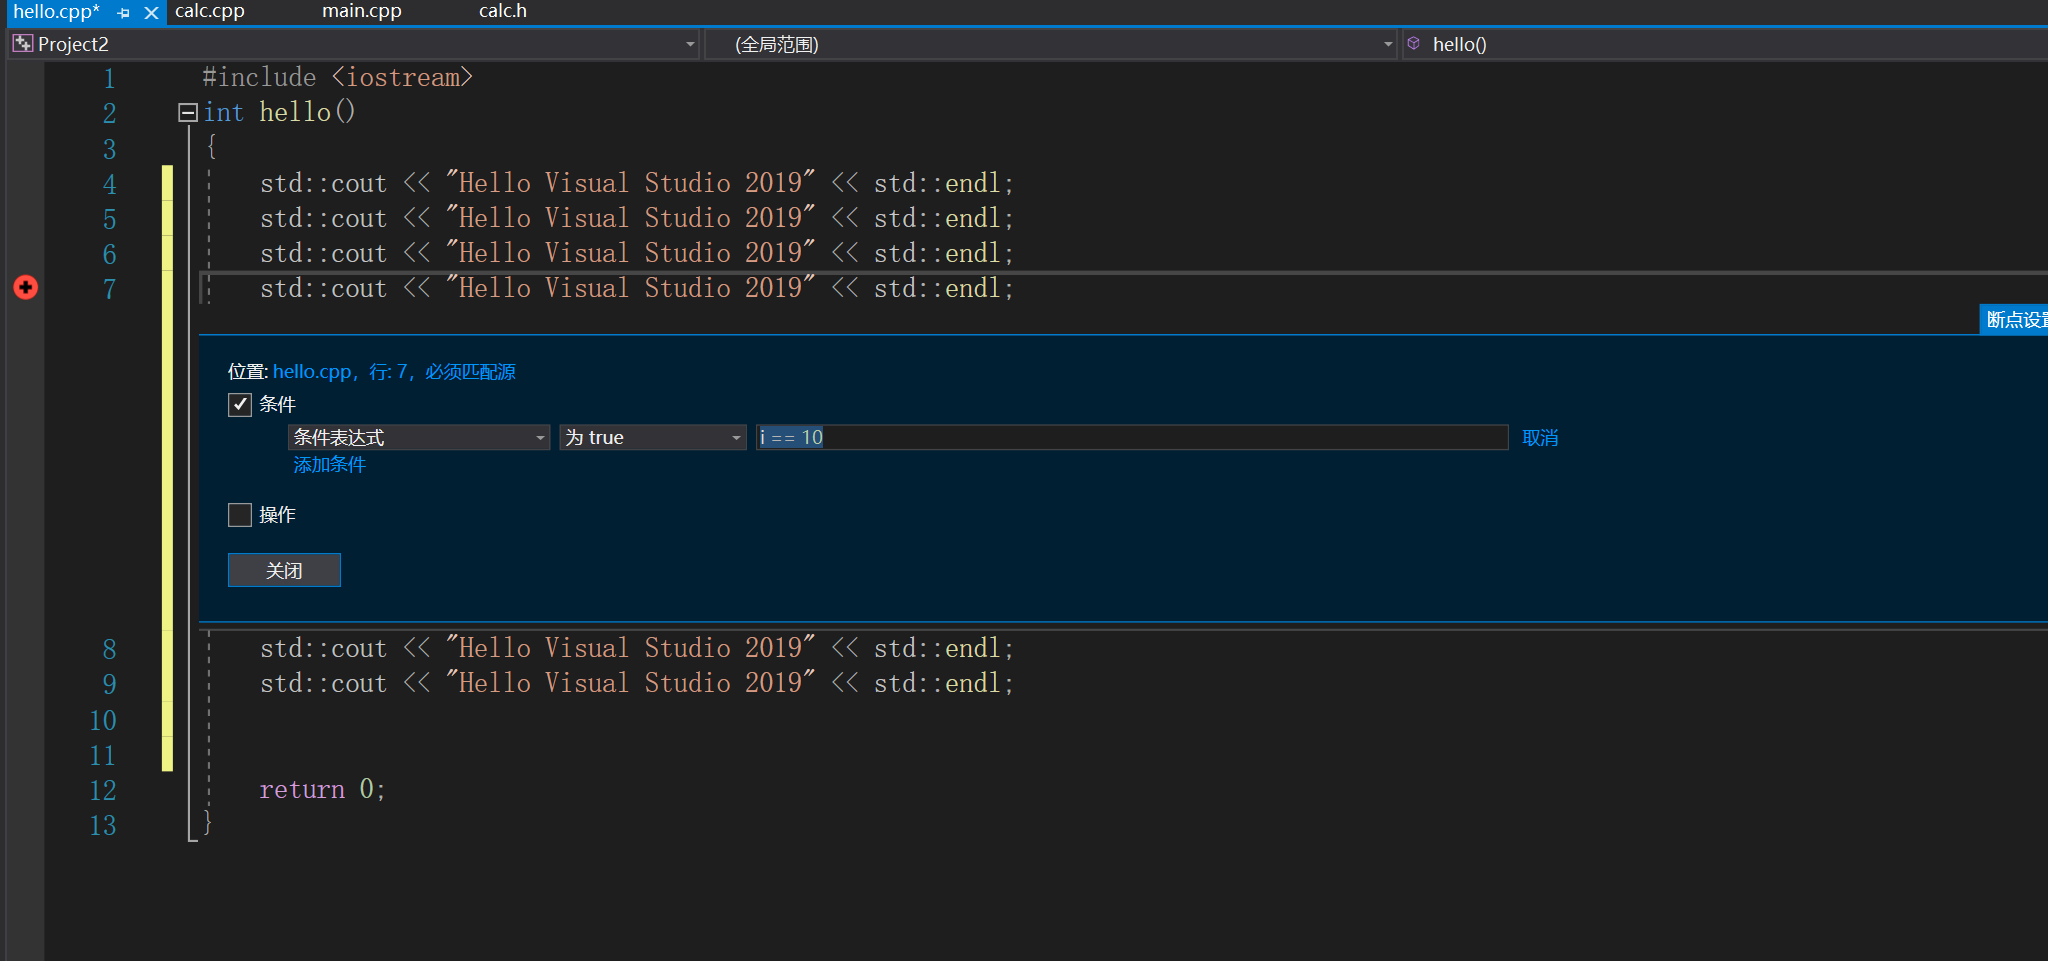Screen dimensions: 2048x961
Task: Click the std::cout statement on line 5
Action: click(x=637, y=218)
